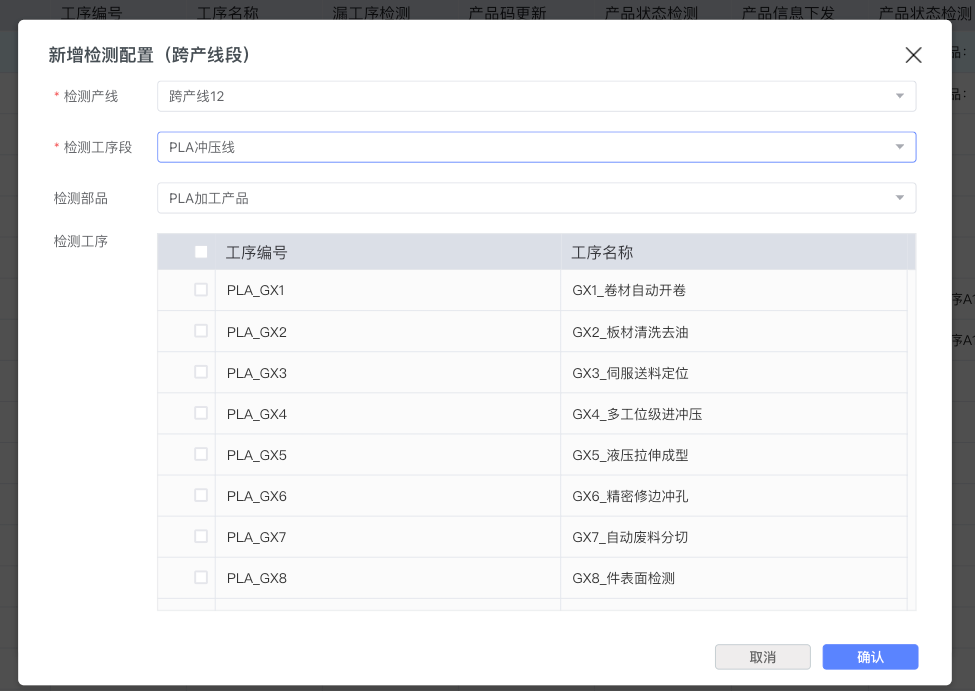Check the PLA_GX6 row checkbox
Image resolution: width=975 pixels, height=691 pixels.
click(201, 495)
